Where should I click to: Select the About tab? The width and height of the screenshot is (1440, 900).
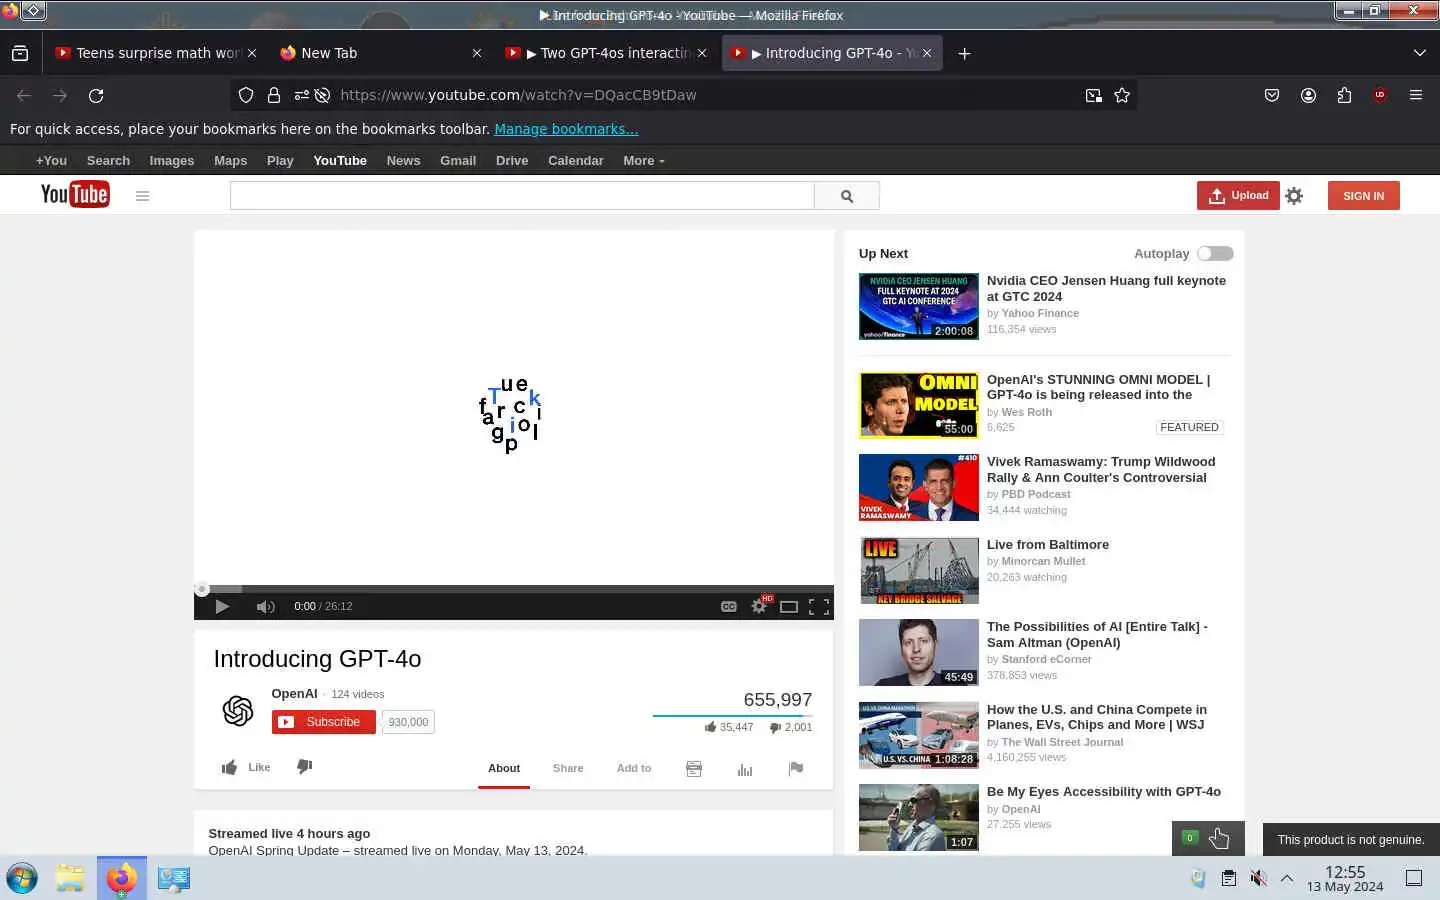point(504,768)
